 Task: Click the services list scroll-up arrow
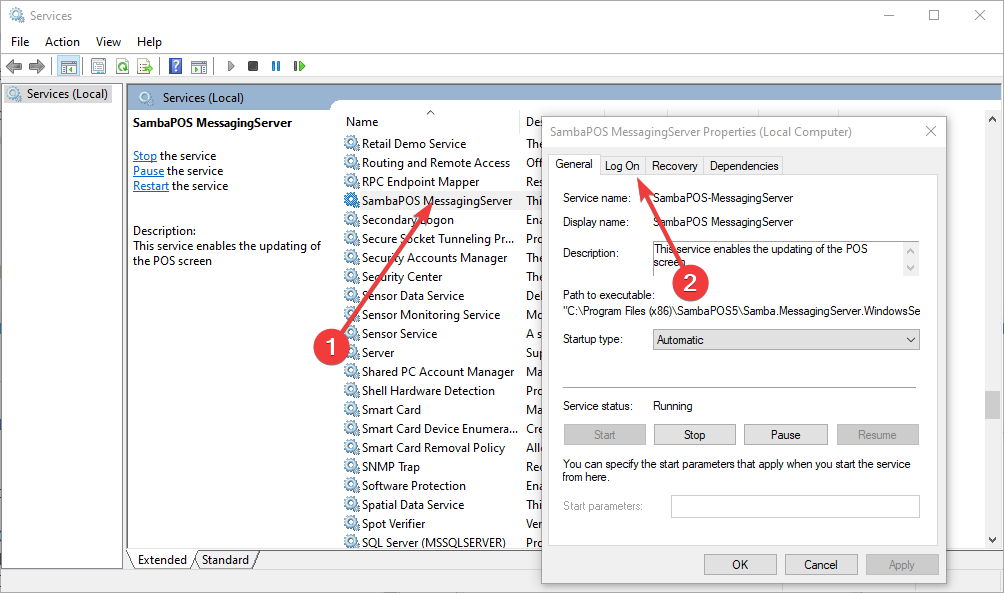pos(992,119)
